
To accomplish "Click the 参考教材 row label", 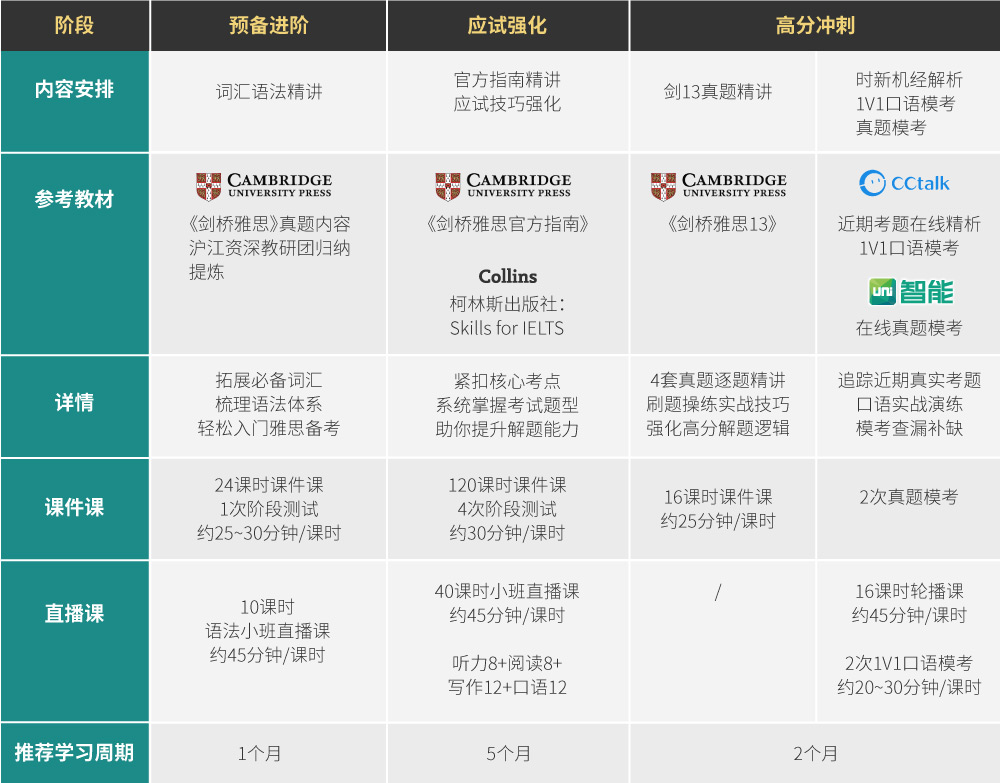I will 75,199.
